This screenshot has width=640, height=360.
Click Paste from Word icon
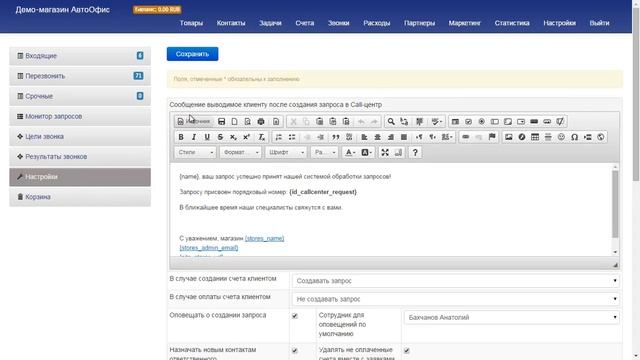346,122
